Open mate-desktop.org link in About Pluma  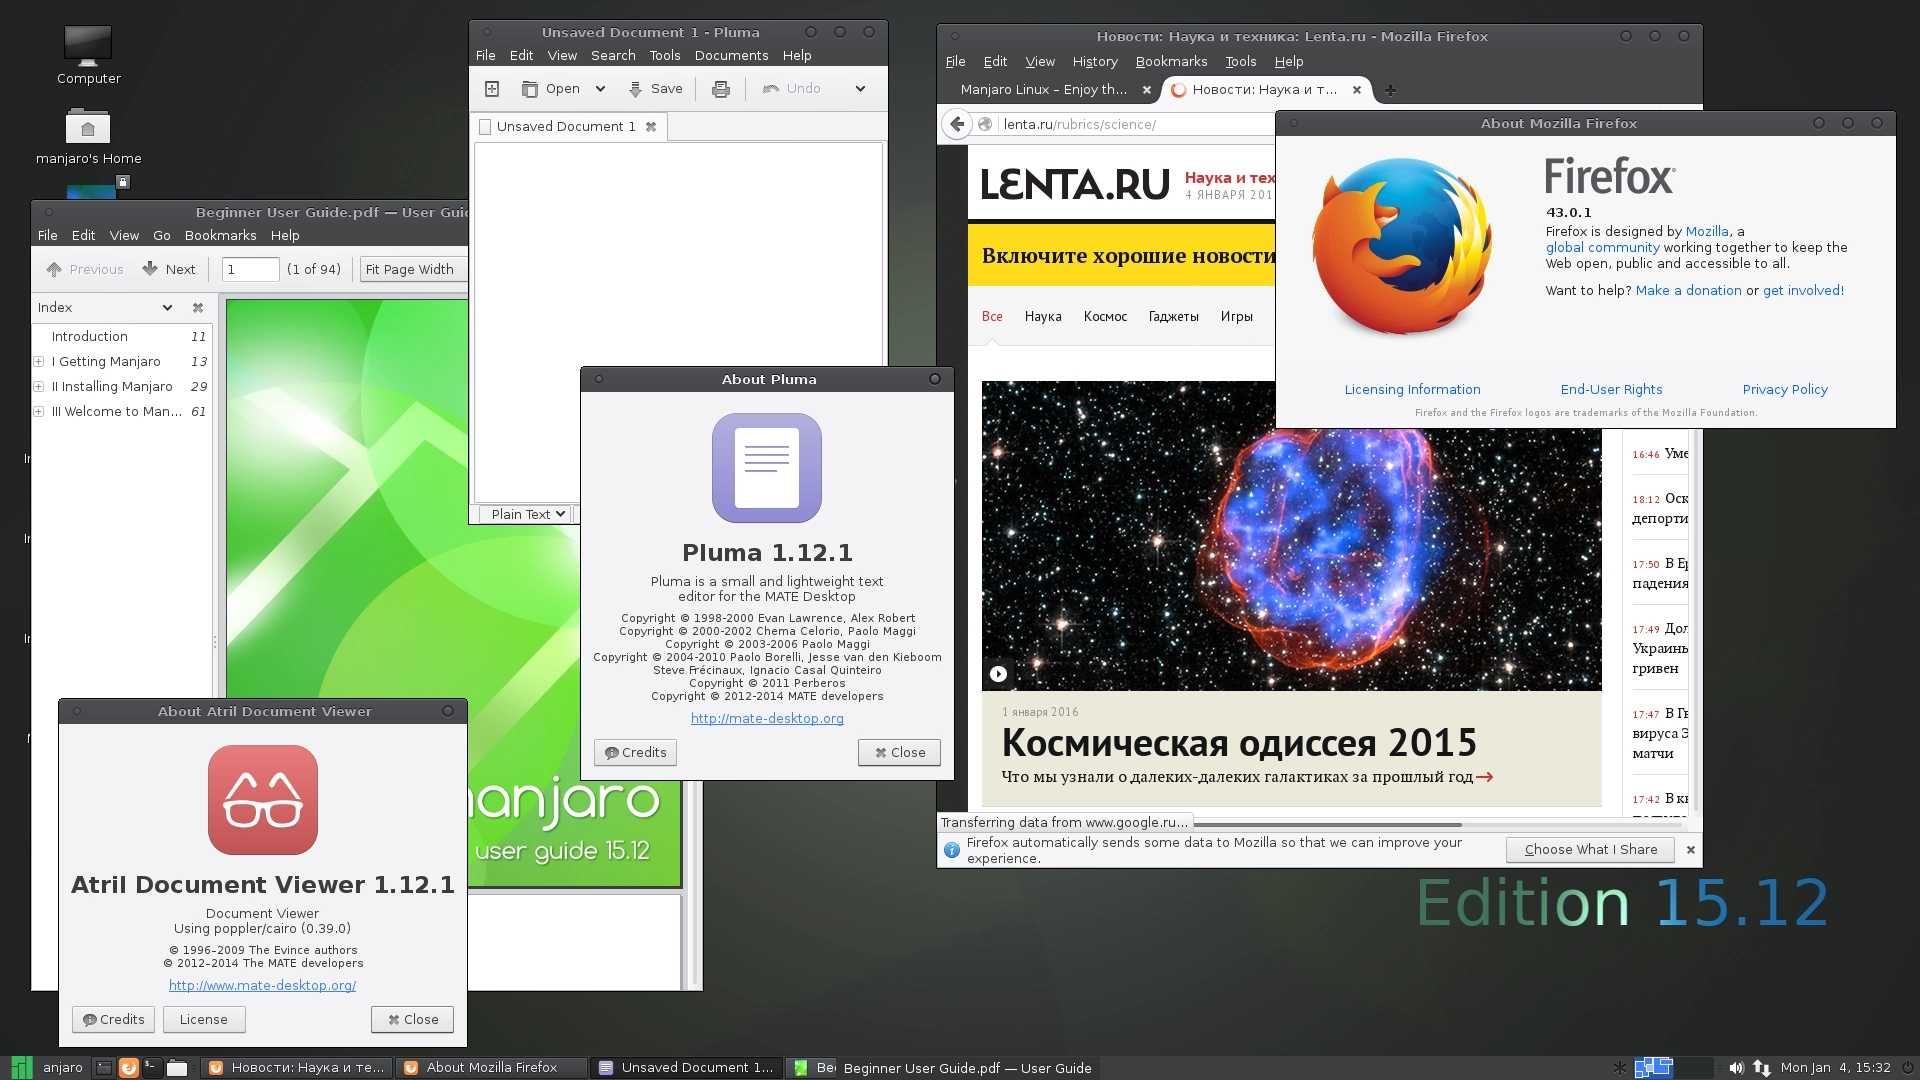coord(767,719)
